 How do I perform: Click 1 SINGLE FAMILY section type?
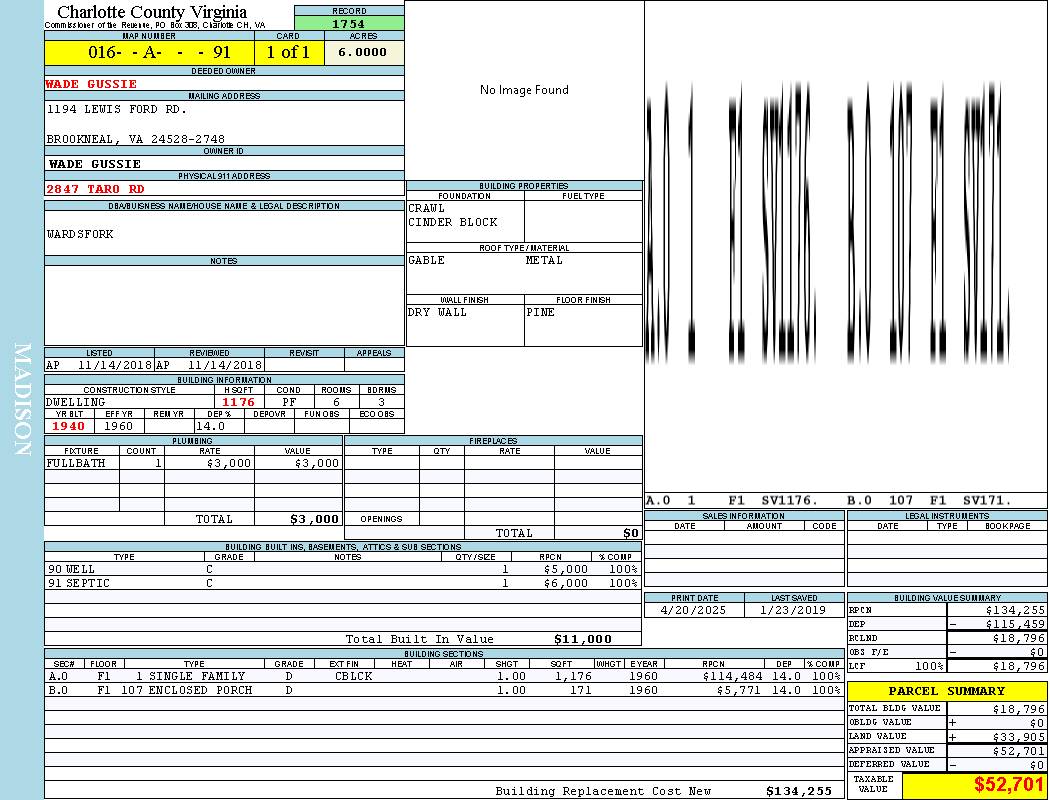click(x=190, y=676)
